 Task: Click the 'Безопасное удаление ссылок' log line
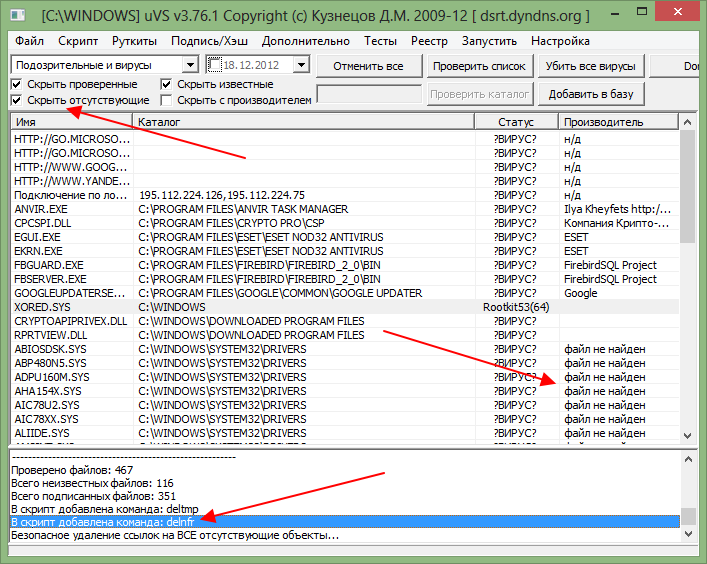[x=175, y=536]
